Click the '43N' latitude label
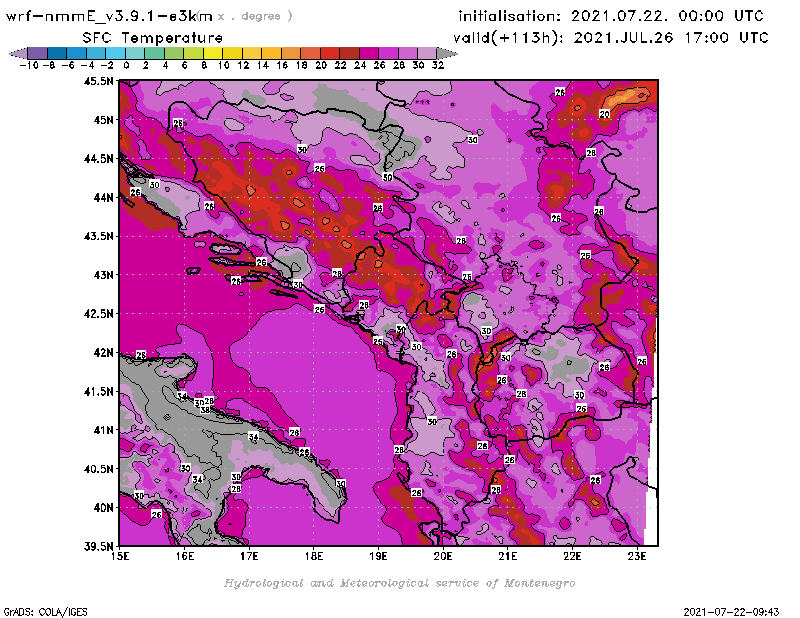 tap(103, 275)
